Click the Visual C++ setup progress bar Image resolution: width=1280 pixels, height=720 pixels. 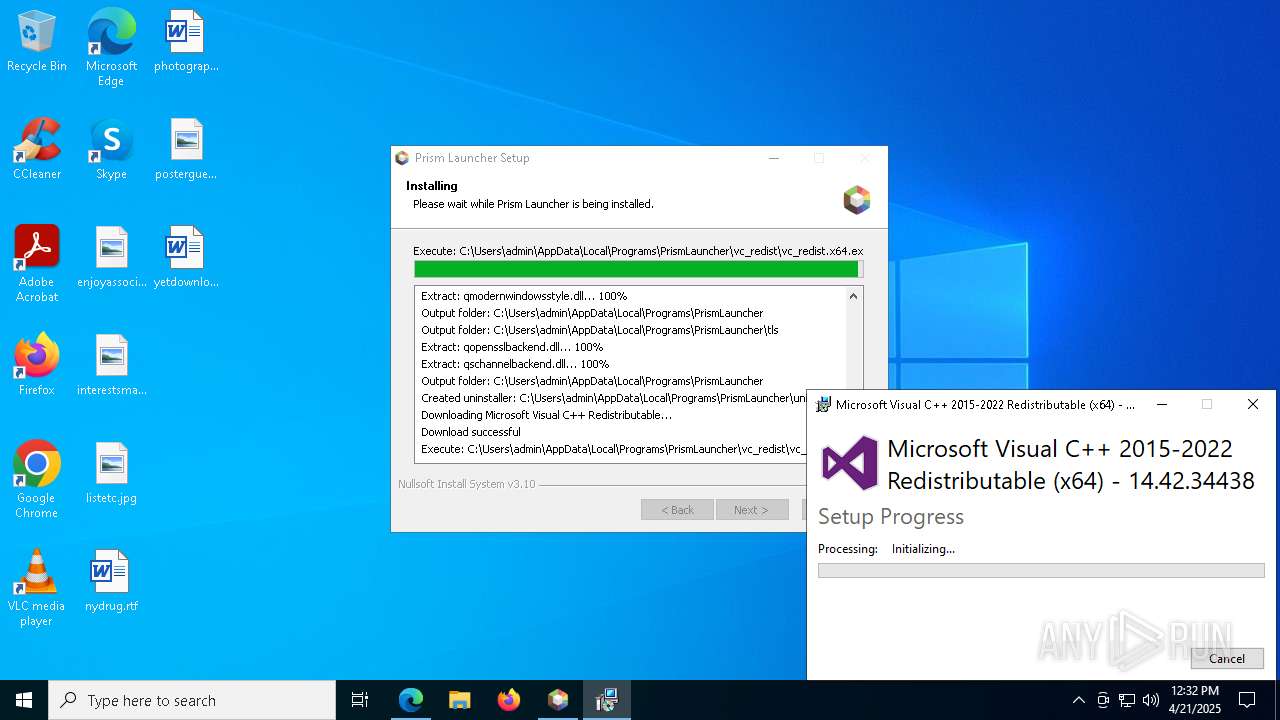[1041, 570]
